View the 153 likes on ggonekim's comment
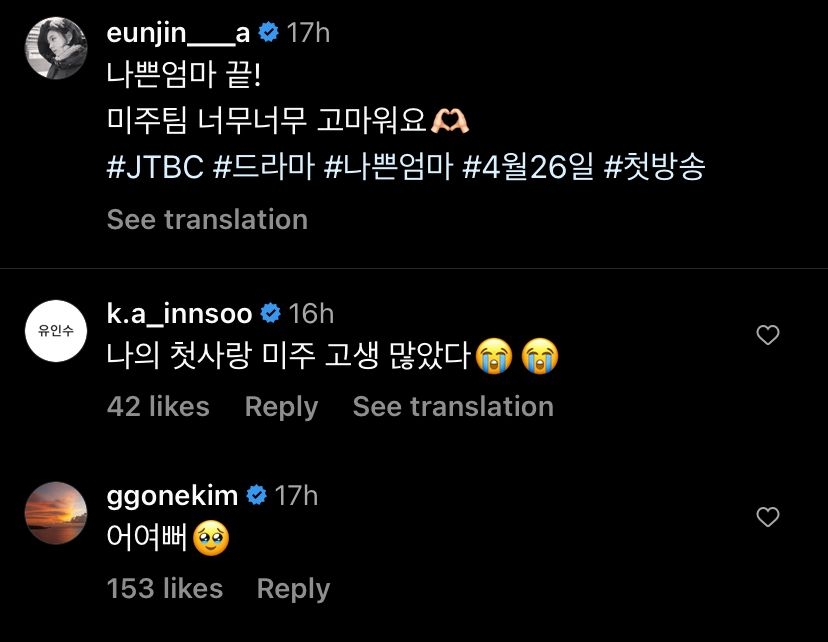 click(165, 588)
